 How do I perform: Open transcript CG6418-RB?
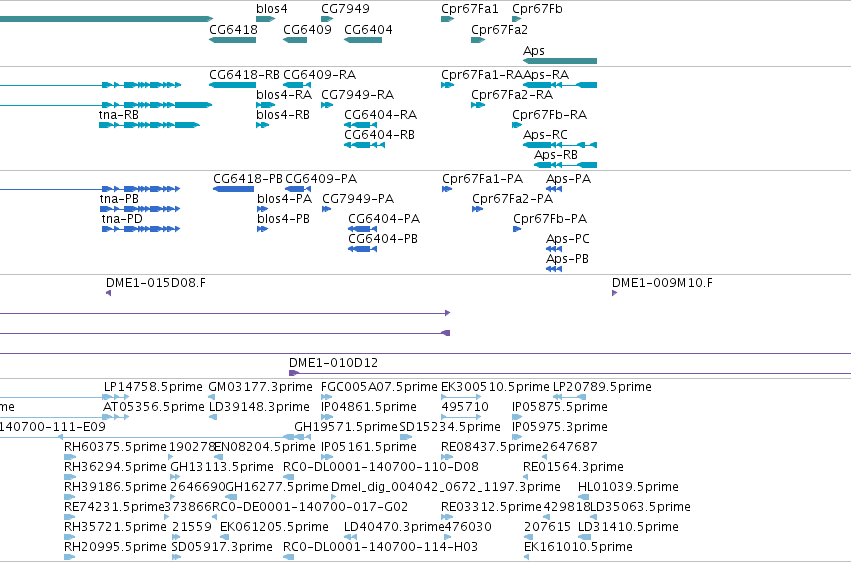(245, 74)
